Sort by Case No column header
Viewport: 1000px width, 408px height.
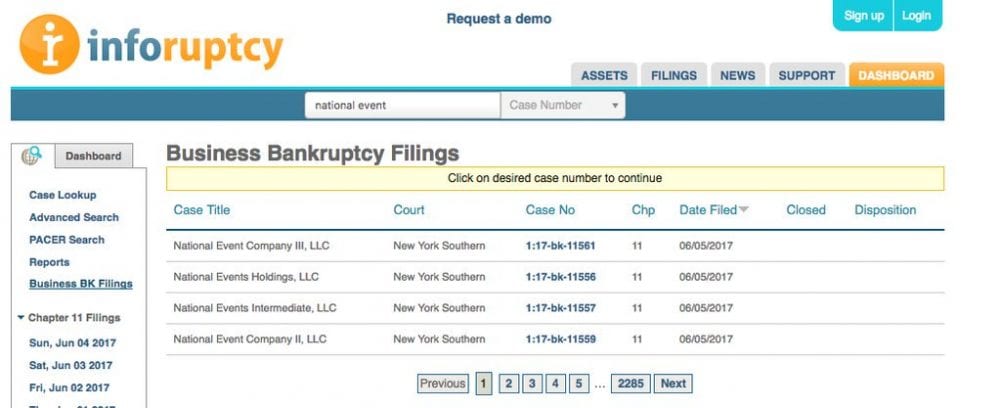[550, 210]
